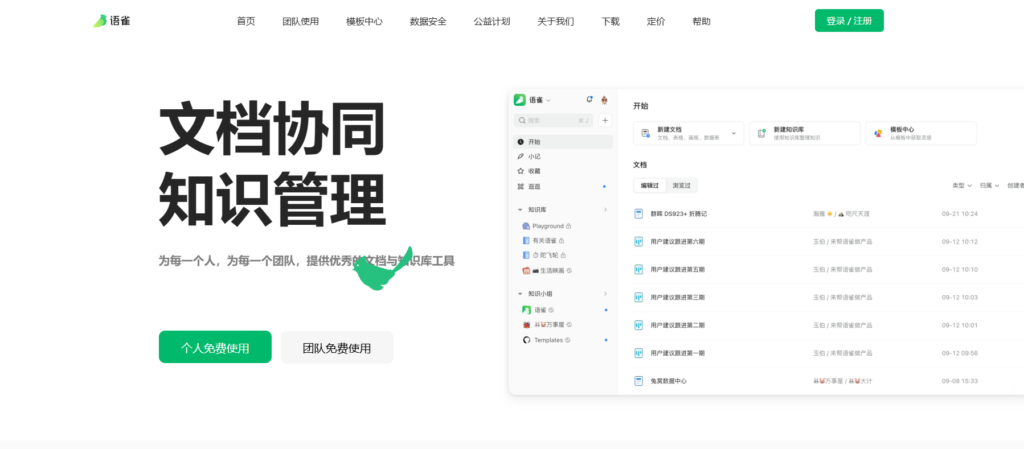Click the 小记 feather icon
Image resolution: width=1024 pixels, height=449 pixels.
520,157
